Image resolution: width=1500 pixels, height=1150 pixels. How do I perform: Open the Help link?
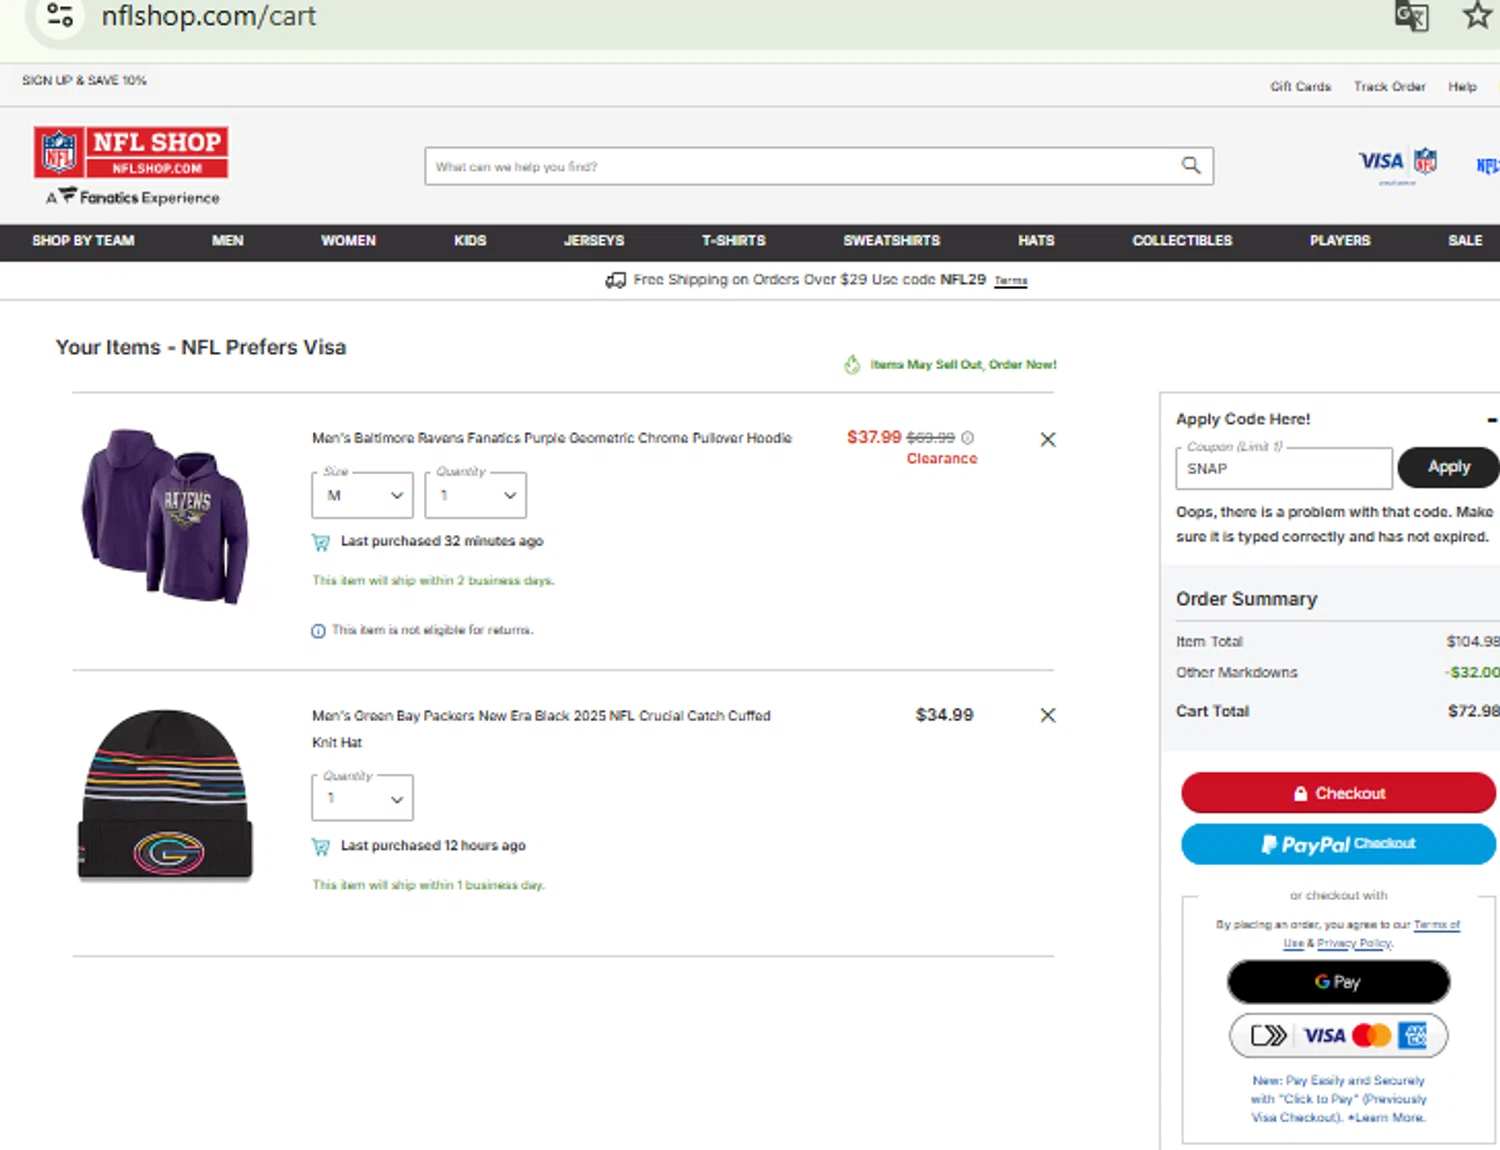click(x=1462, y=87)
